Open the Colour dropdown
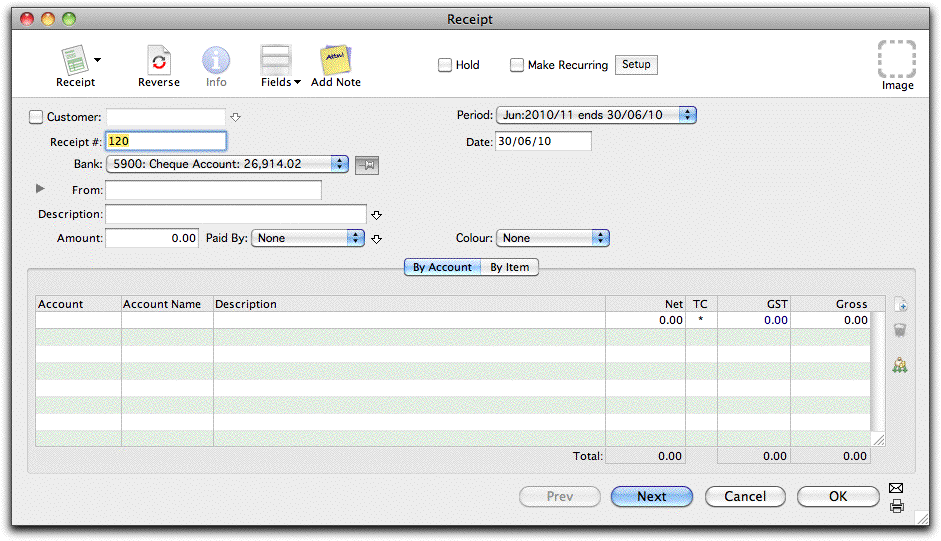Screen dimensions: 941x541 [x=553, y=238]
